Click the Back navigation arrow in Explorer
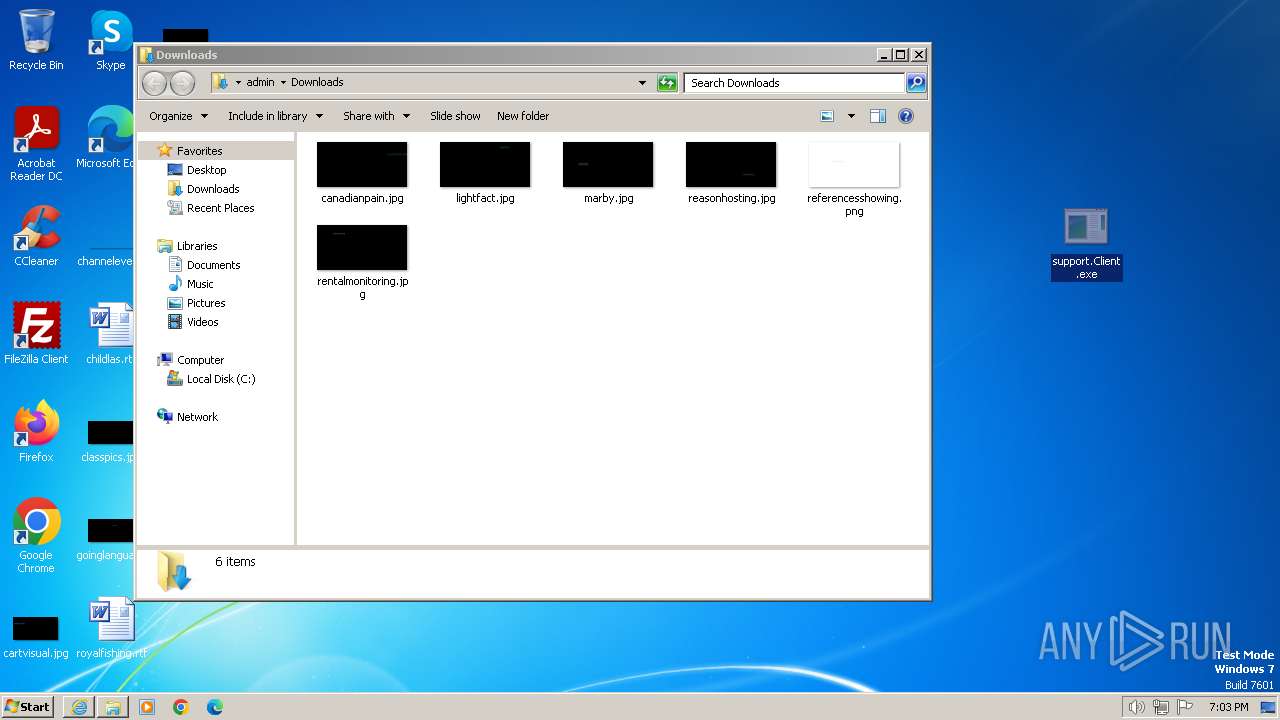 coord(154,83)
